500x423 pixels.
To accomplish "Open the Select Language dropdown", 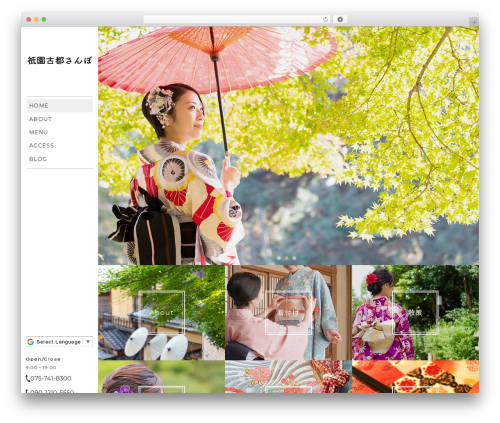I will (x=59, y=342).
